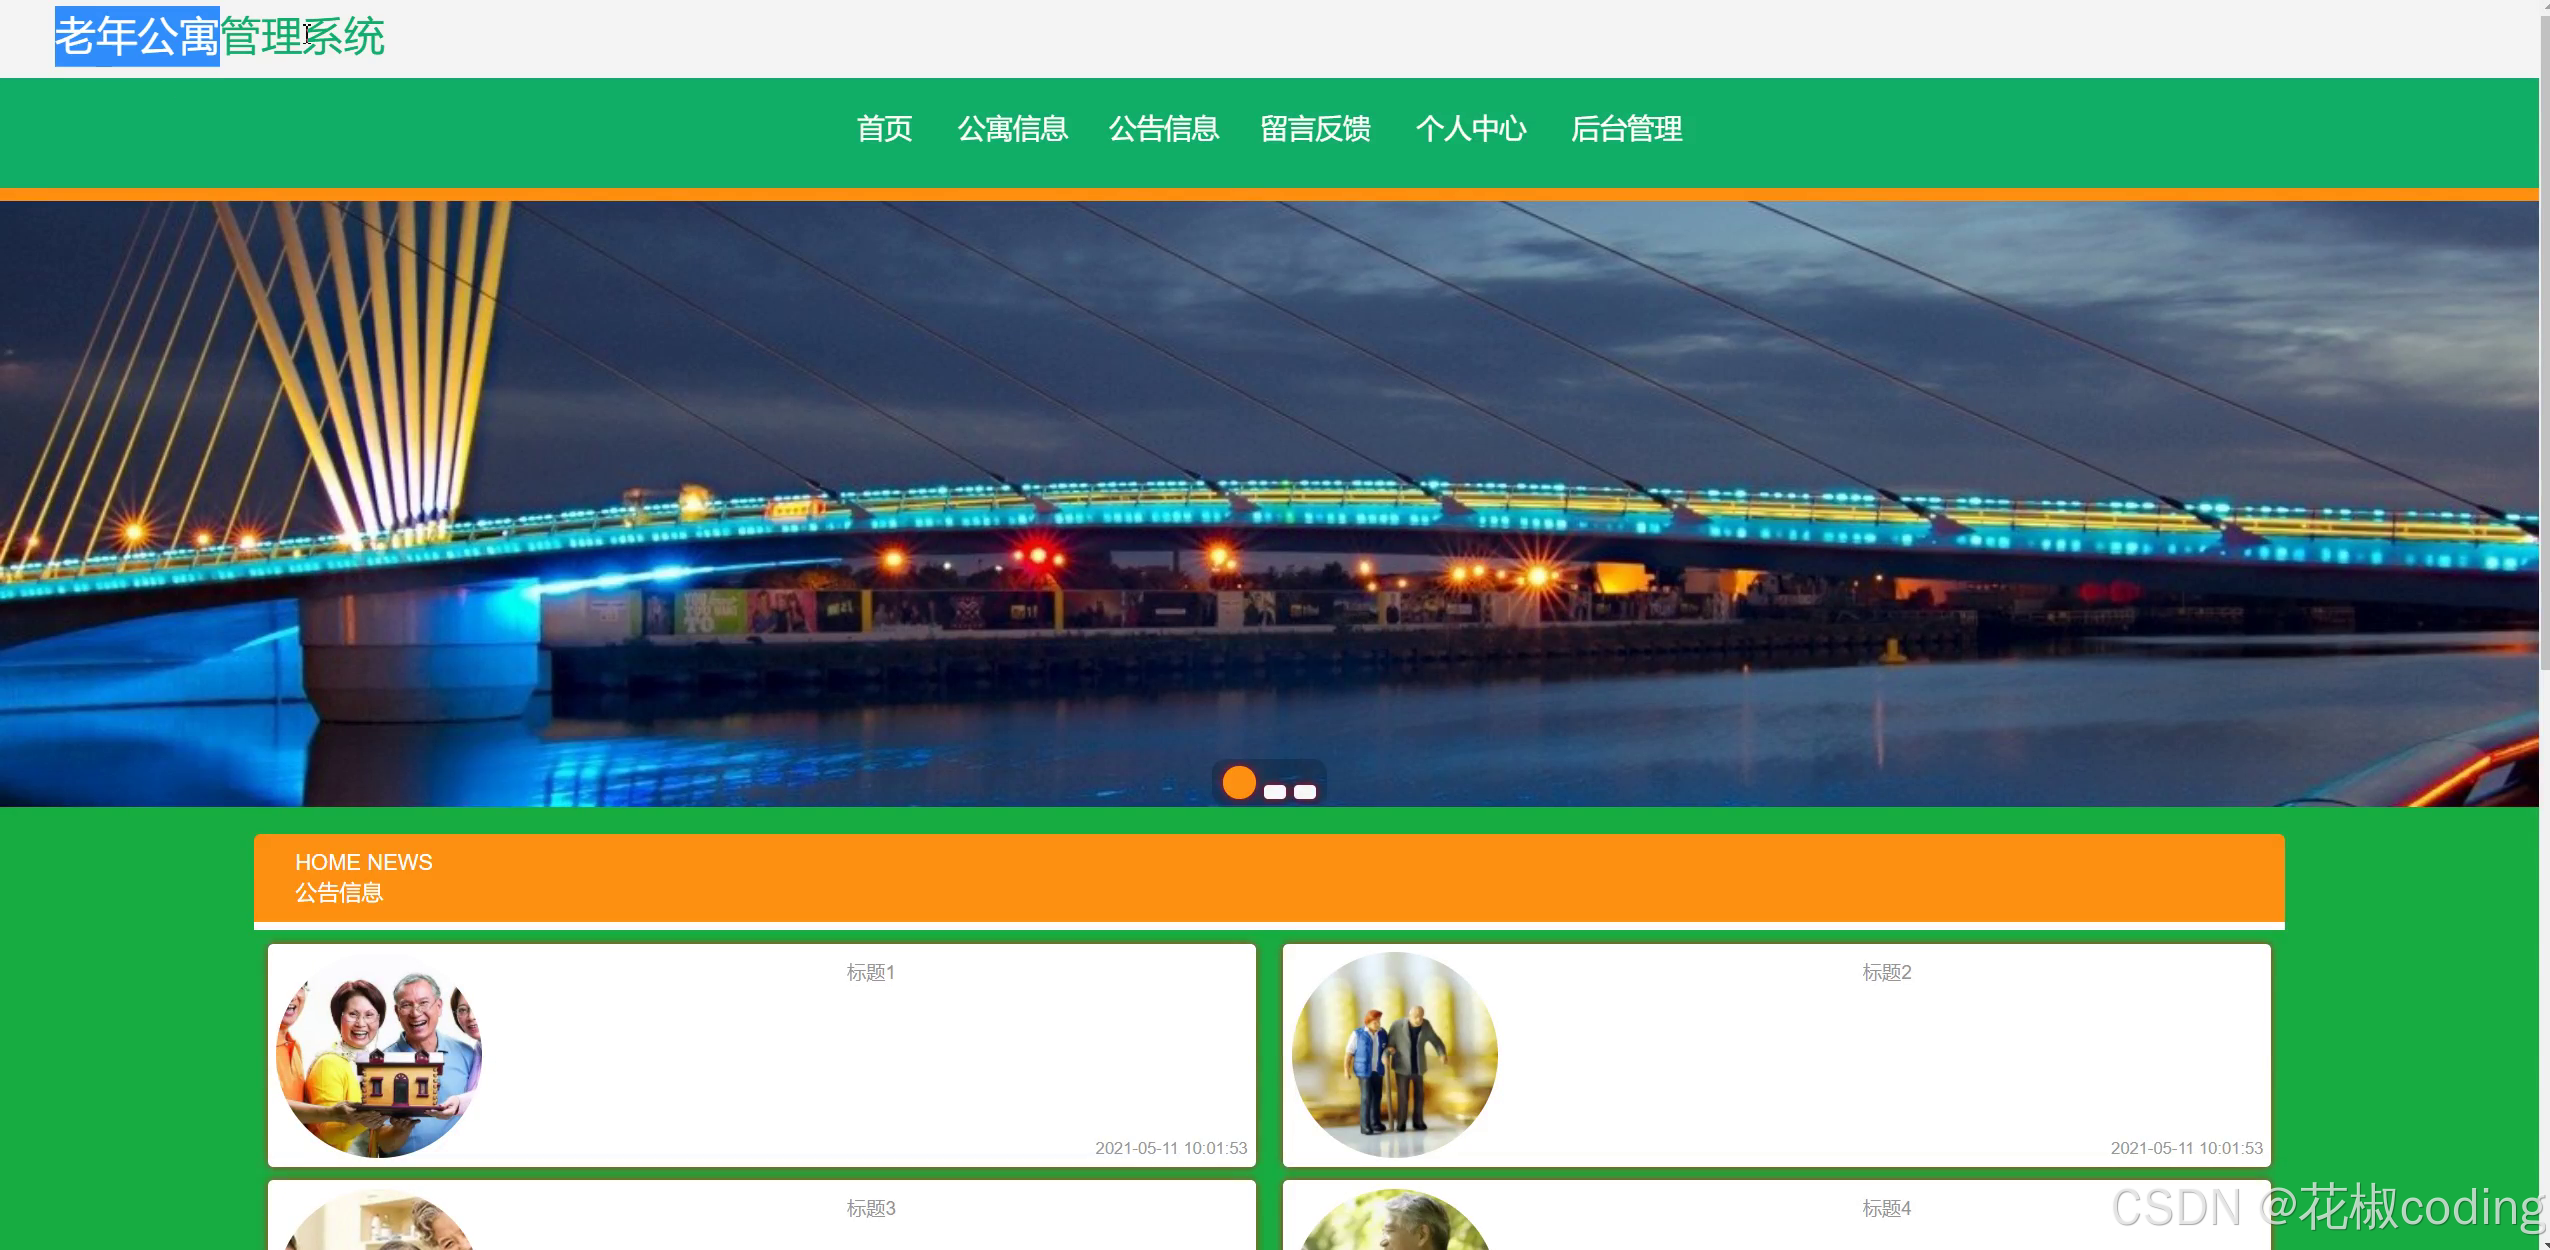
Task: Click the 老年公寓管理系统 site title
Action: click(x=219, y=37)
